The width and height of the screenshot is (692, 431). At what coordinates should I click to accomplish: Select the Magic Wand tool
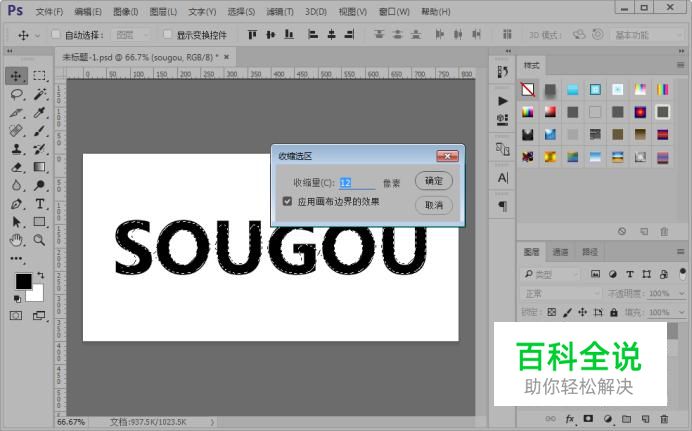(39, 94)
